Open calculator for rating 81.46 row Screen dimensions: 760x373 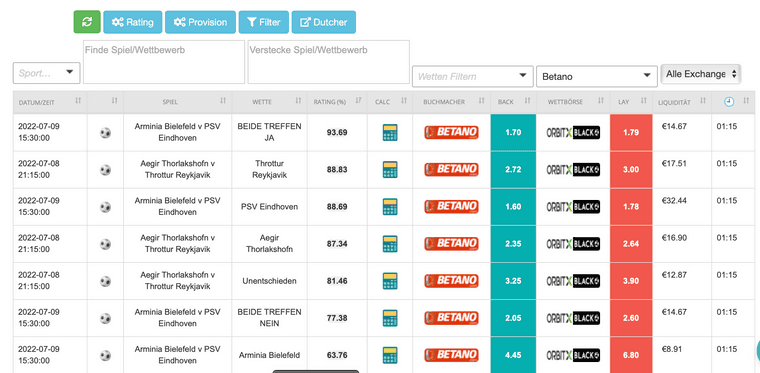(390, 281)
